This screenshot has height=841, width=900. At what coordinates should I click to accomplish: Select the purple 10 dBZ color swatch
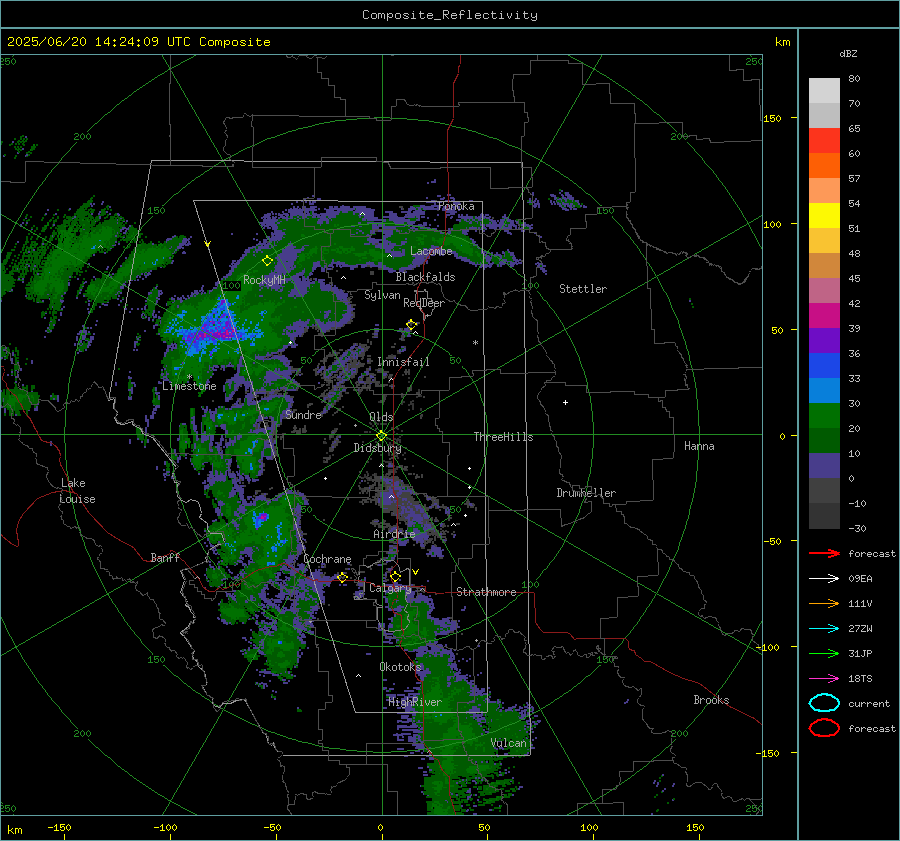click(x=824, y=465)
